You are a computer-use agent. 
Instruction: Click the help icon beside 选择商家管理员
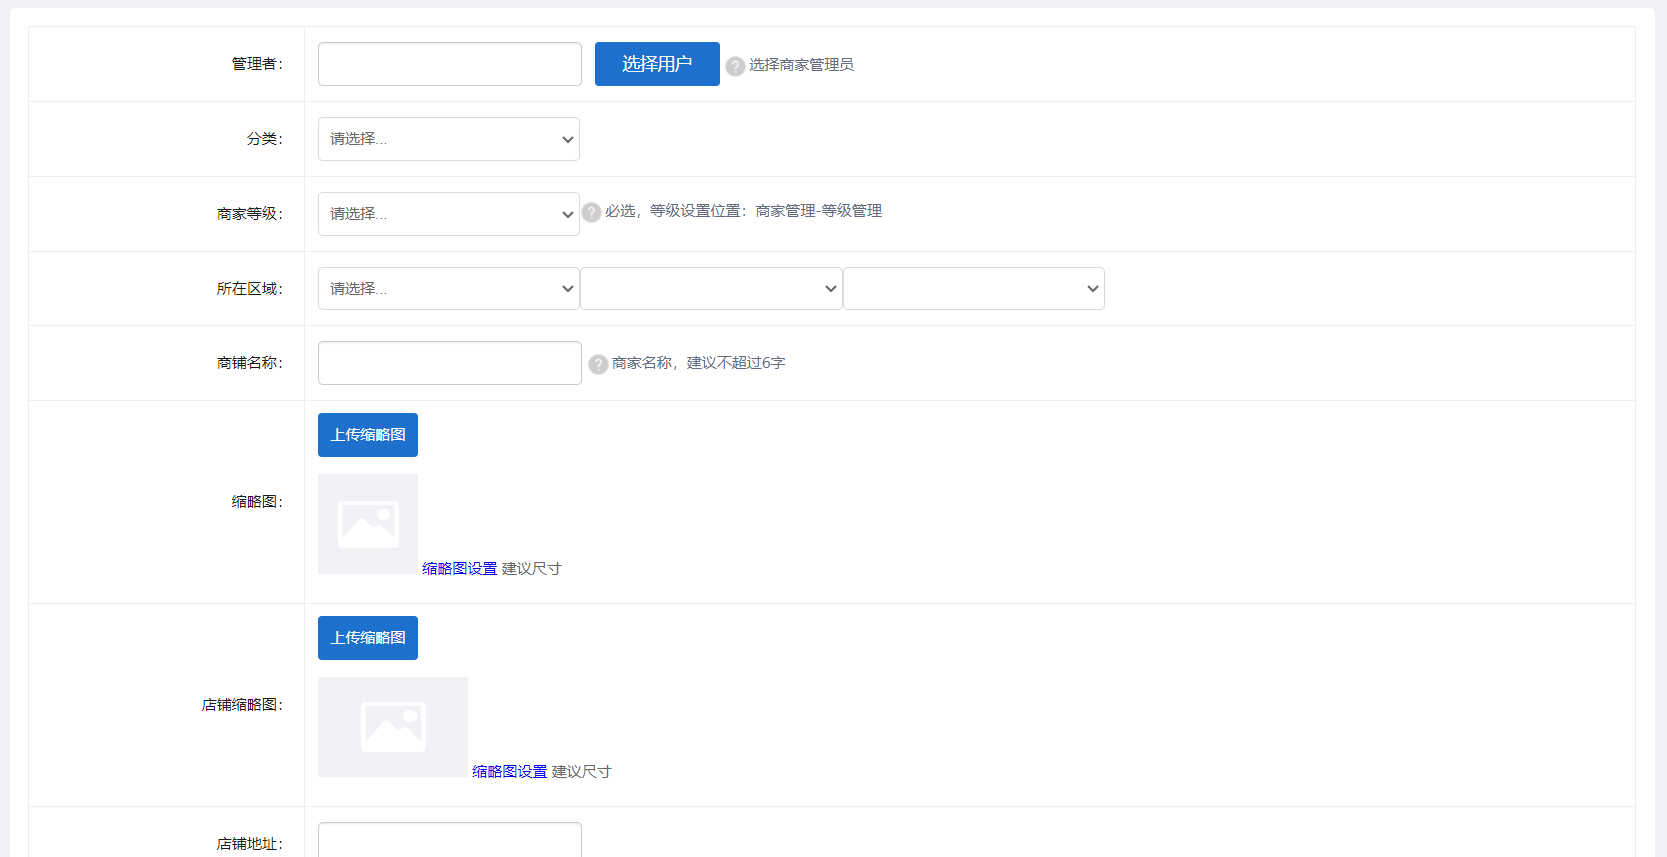[735, 66]
